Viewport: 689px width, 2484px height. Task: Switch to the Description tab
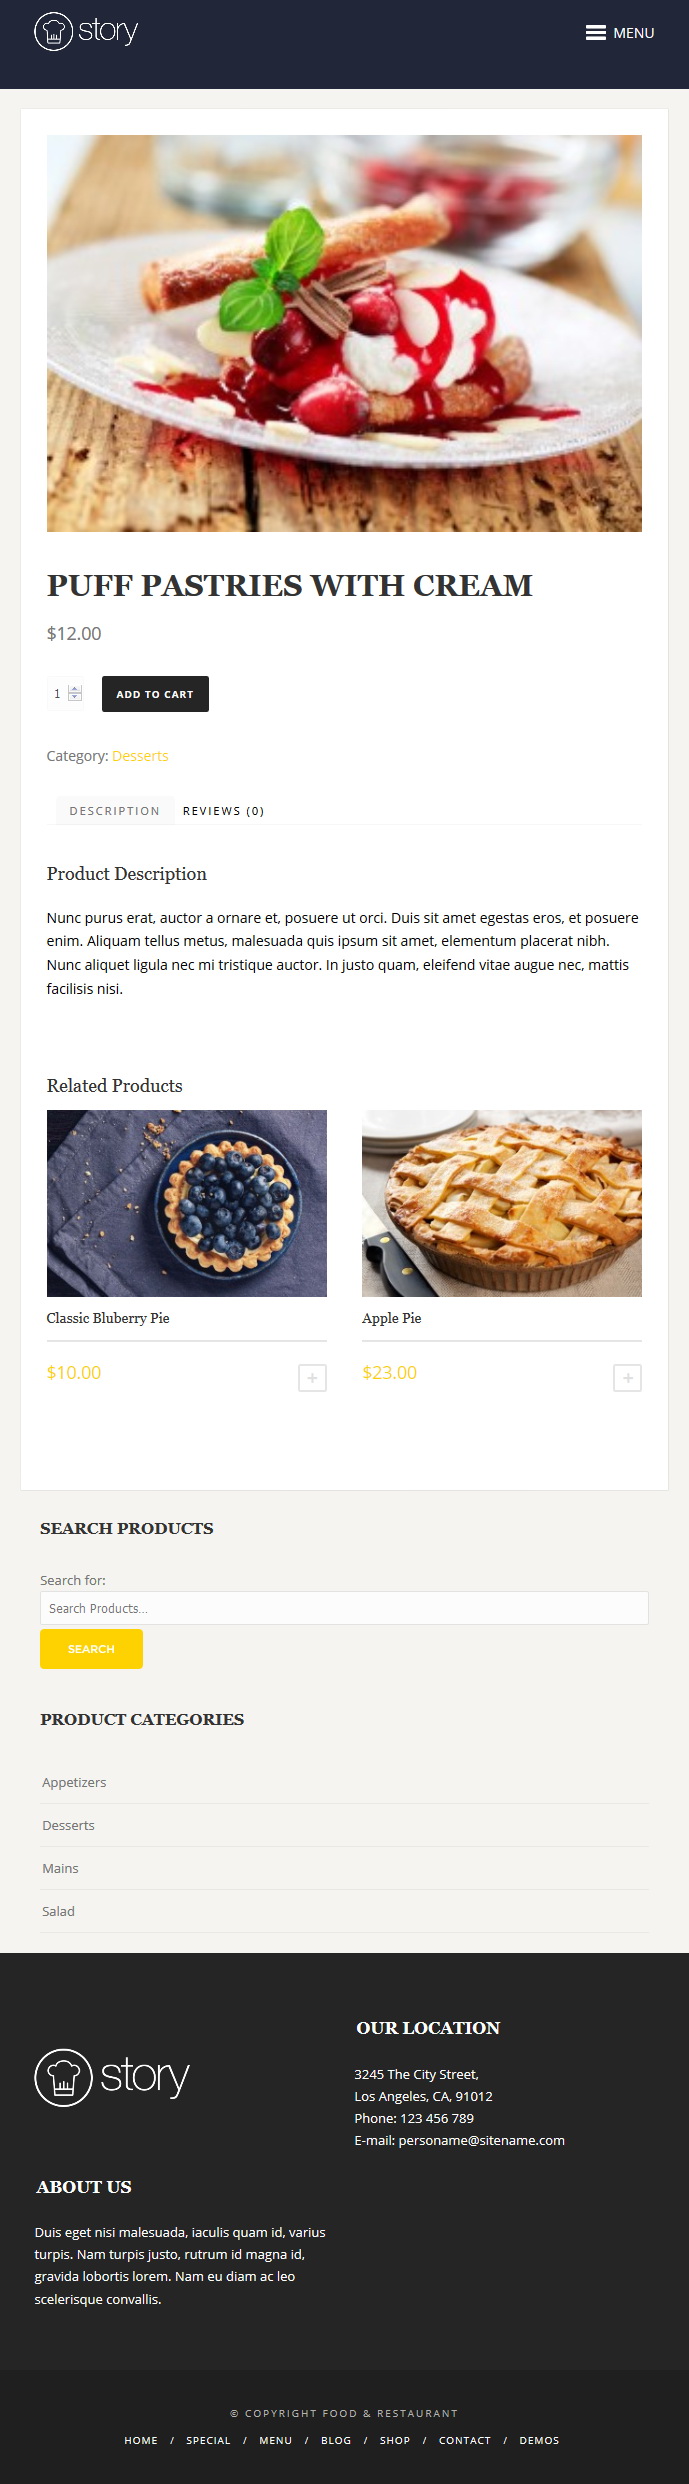coord(114,811)
